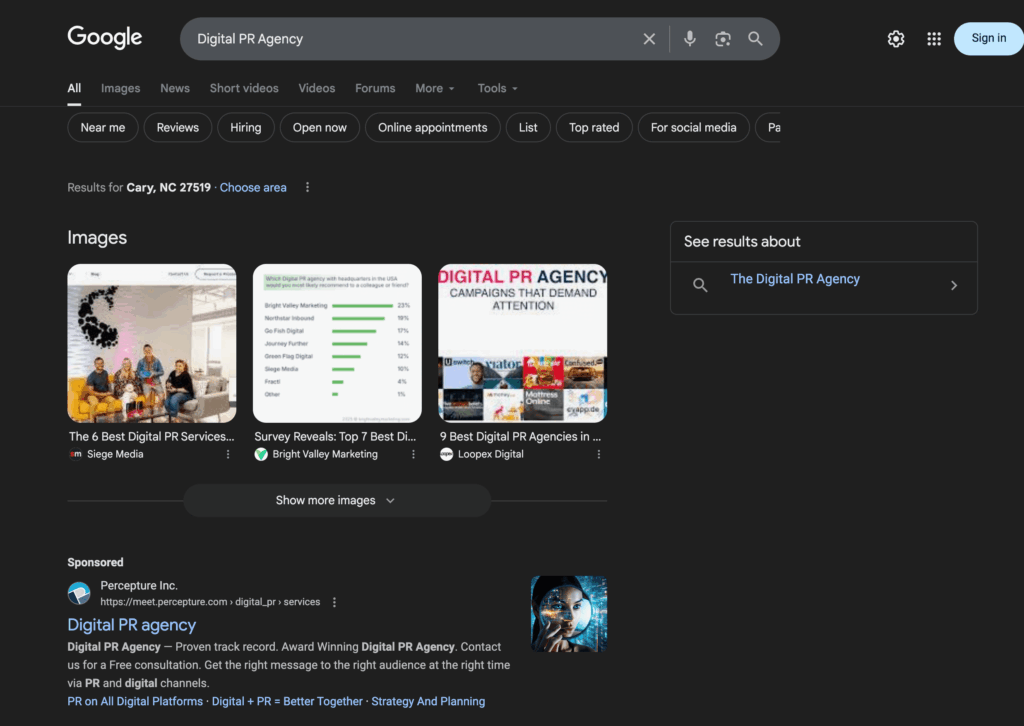Open quick settings via the gear icon
Screen dimensions: 1024x726
[x=895, y=38]
